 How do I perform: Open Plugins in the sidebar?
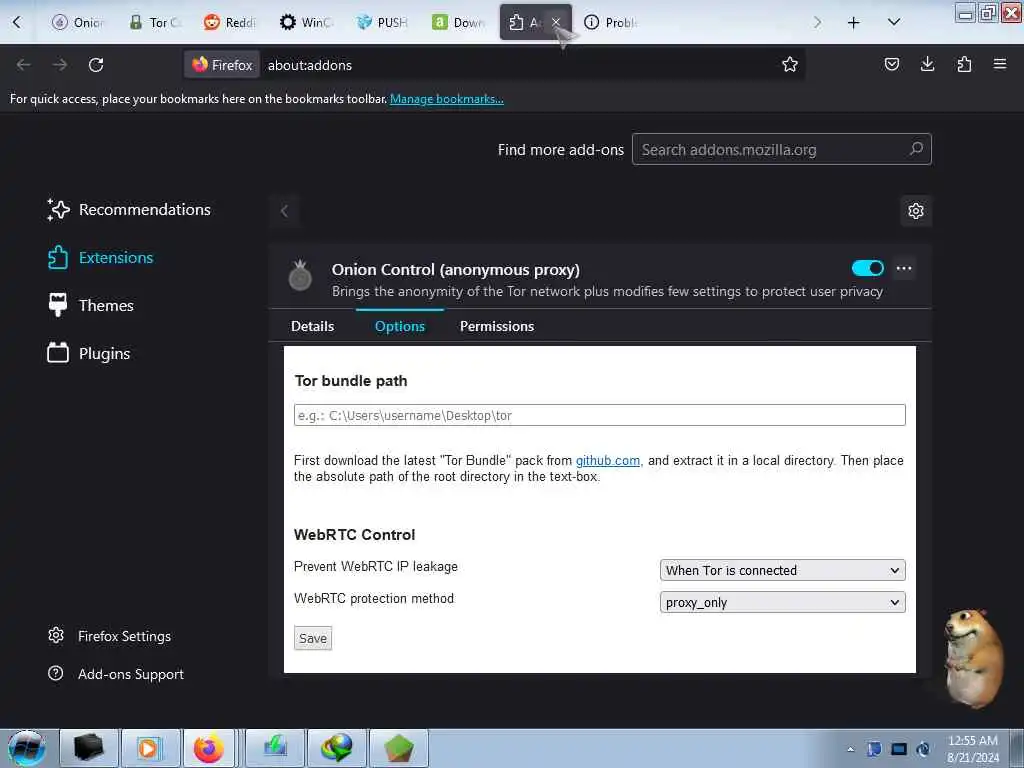click(x=89, y=353)
